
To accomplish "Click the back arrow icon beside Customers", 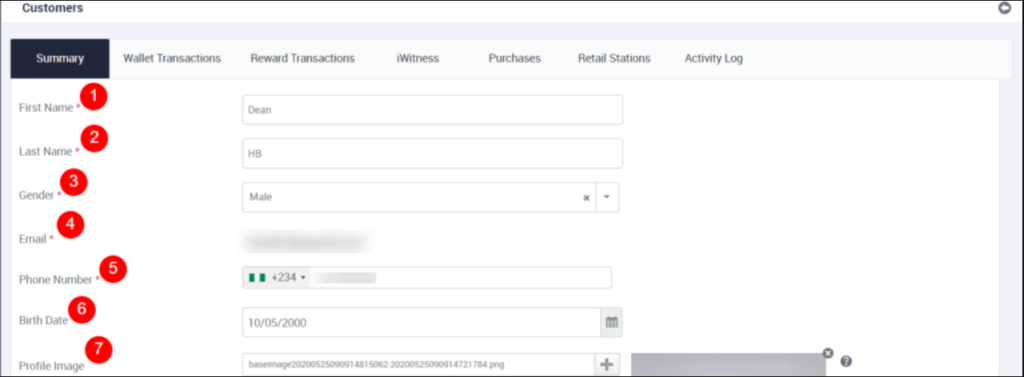I will [x=1004, y=8].
